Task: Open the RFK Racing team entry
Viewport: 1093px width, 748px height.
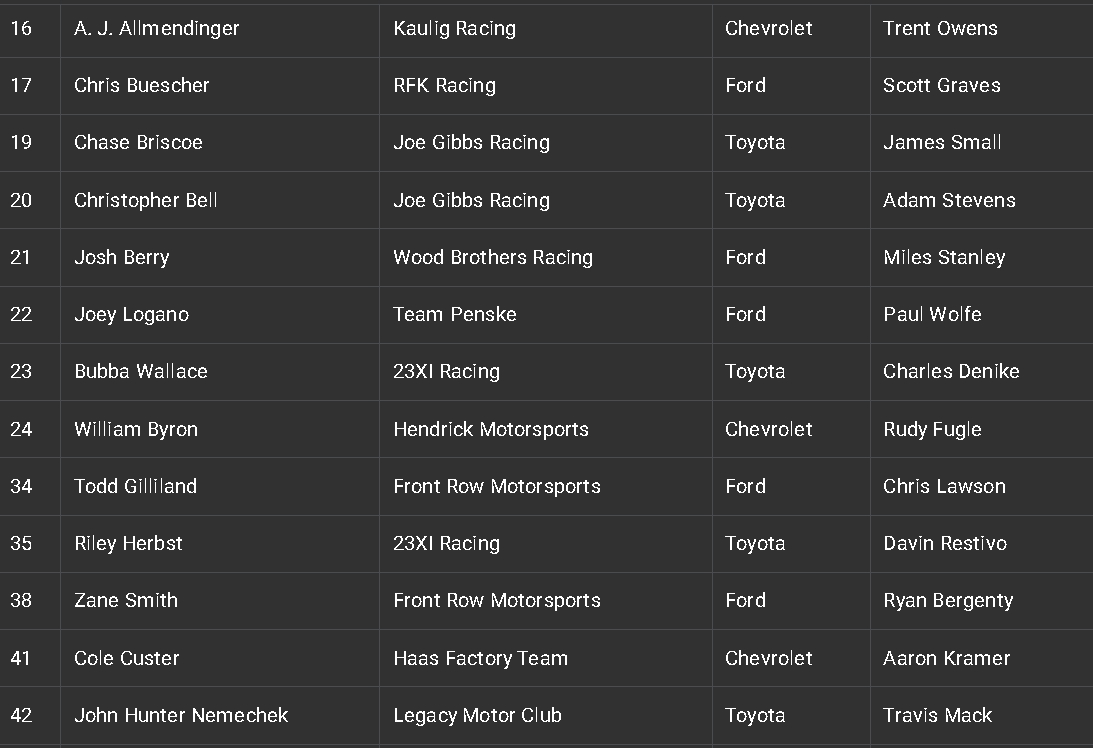Action: tap(445, 86)
